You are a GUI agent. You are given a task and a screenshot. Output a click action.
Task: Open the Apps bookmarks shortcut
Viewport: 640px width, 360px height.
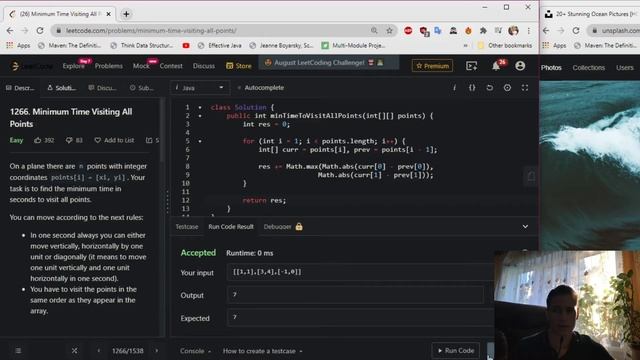[18, 45]
